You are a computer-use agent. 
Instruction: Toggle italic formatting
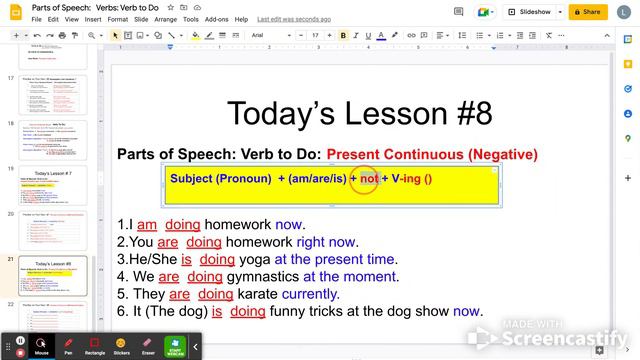coord(356,36)
